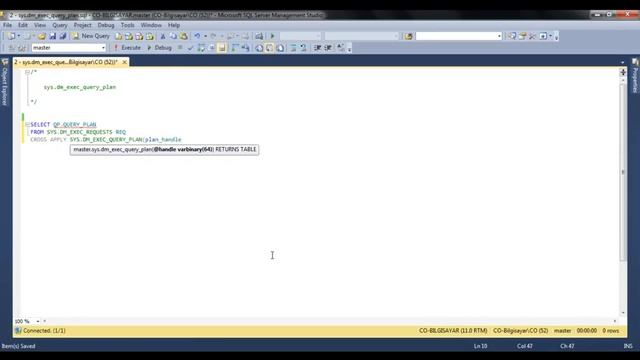Open the Debug menu

point(106,25)
